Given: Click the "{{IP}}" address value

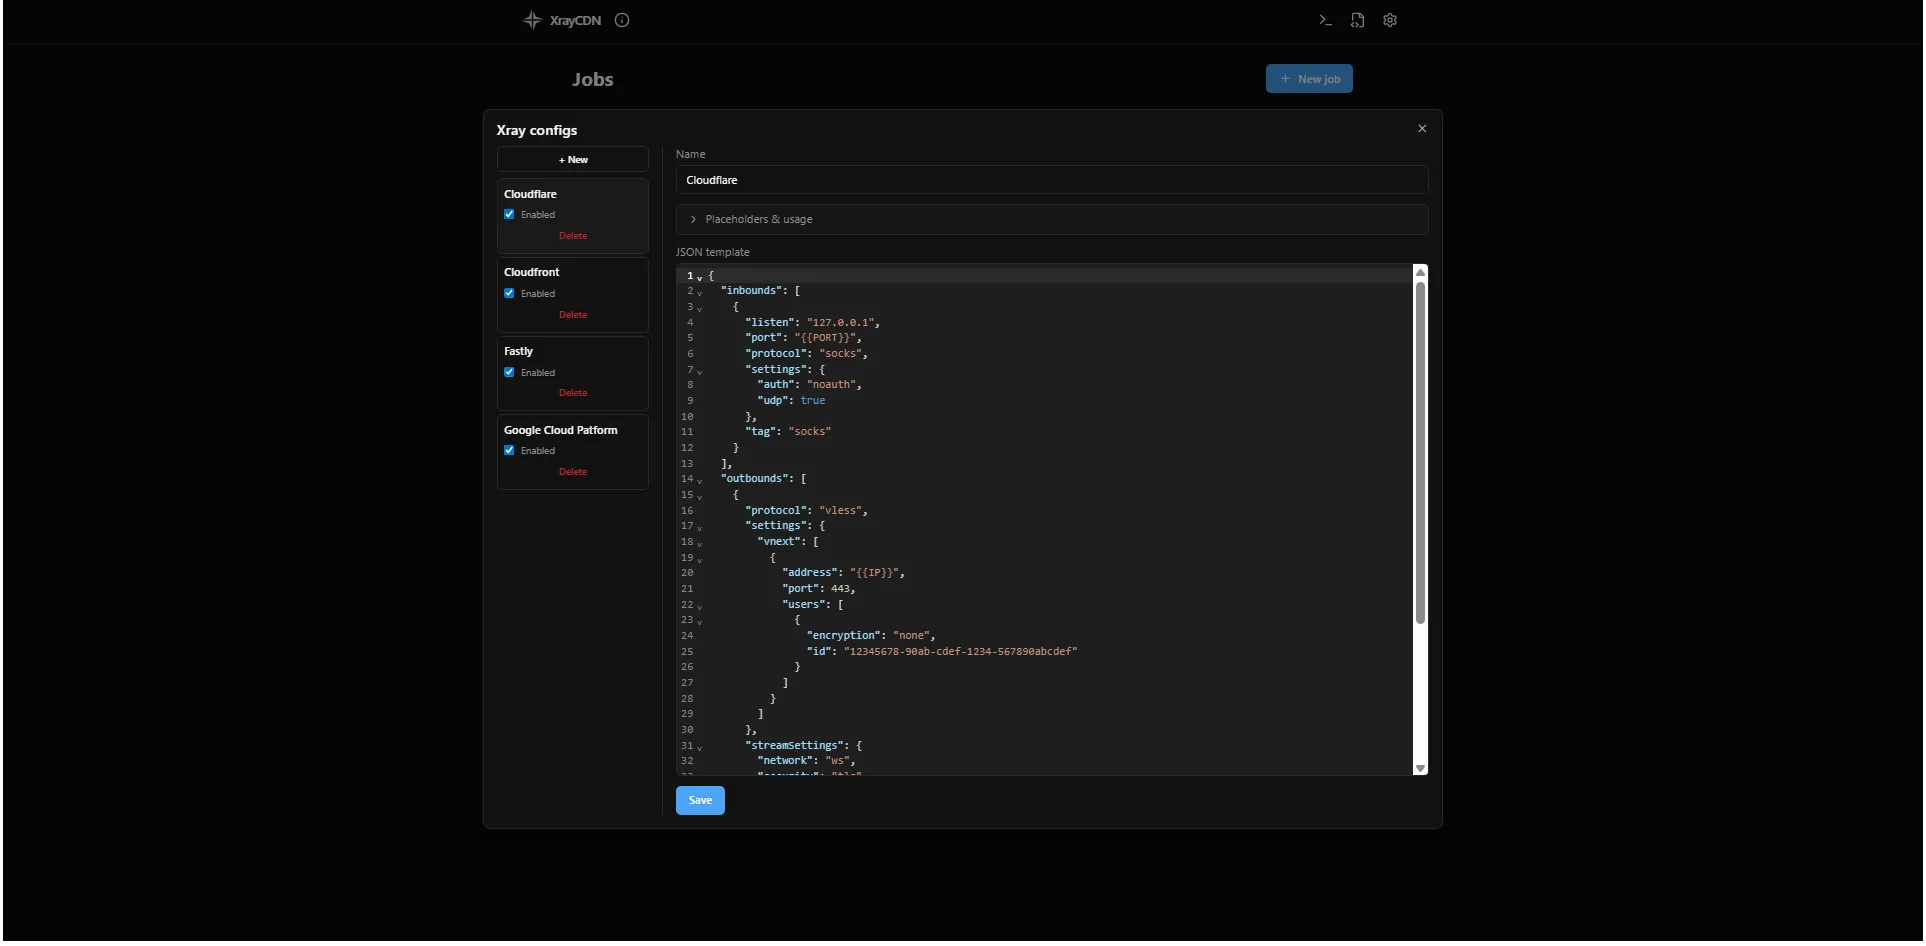Looking at the screenshot, I should (x=876, y=573).
